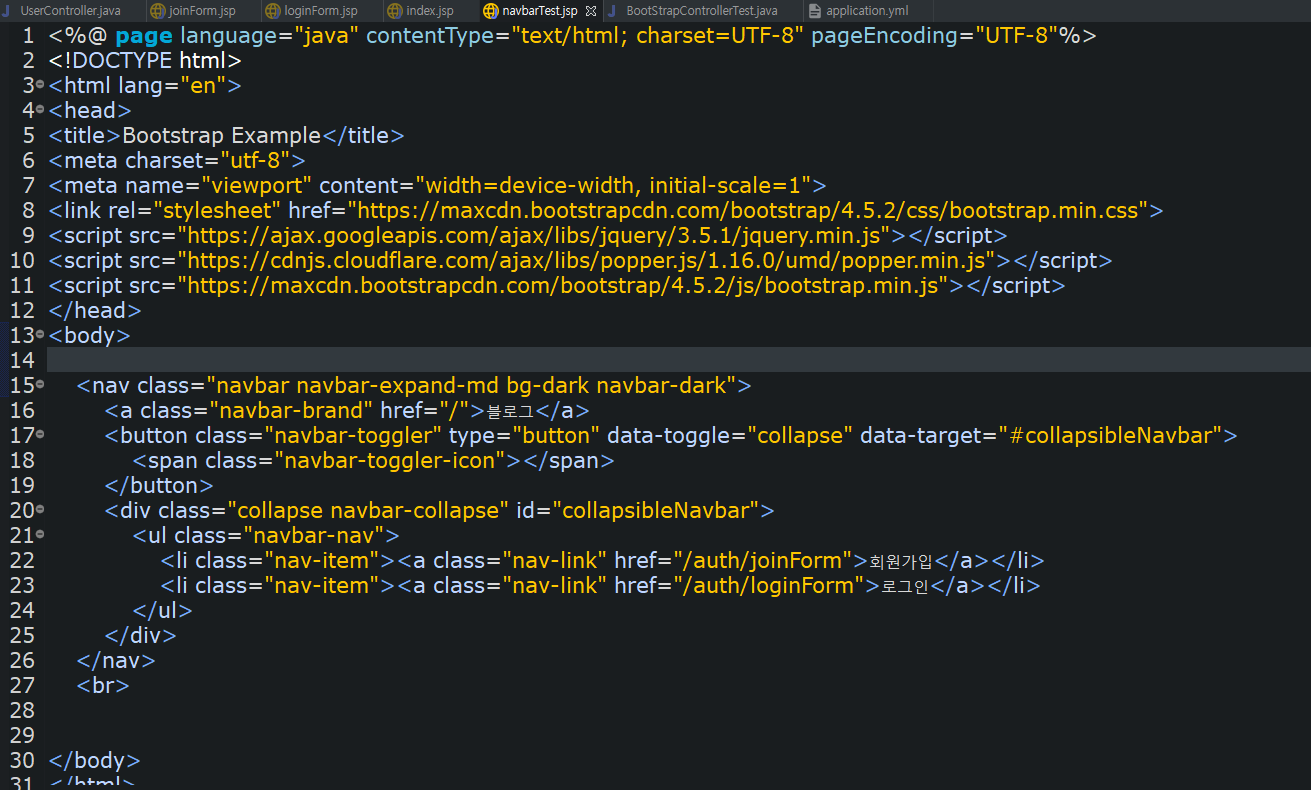Click the "collapse navbar-collapse" class value

point(368,510)
